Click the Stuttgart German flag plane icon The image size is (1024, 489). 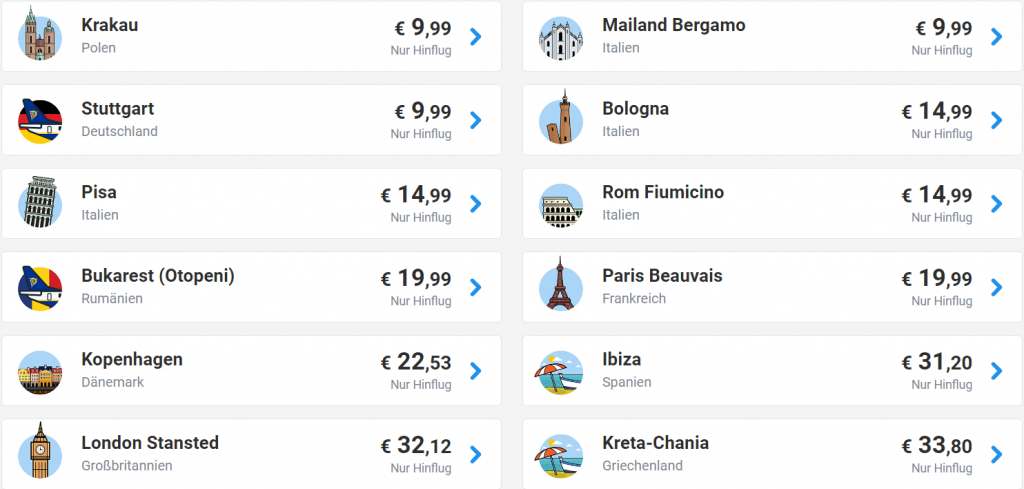pos(40,121)
